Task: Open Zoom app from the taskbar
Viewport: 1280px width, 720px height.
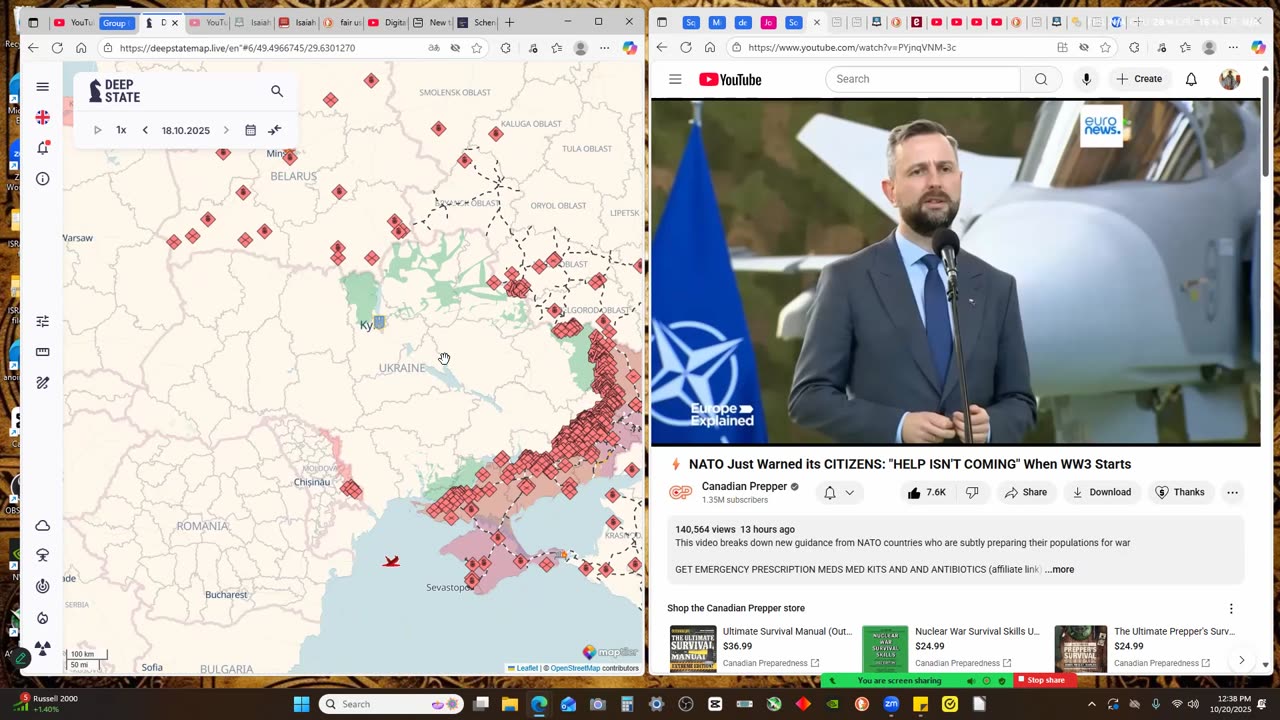Action: (891, 704)
